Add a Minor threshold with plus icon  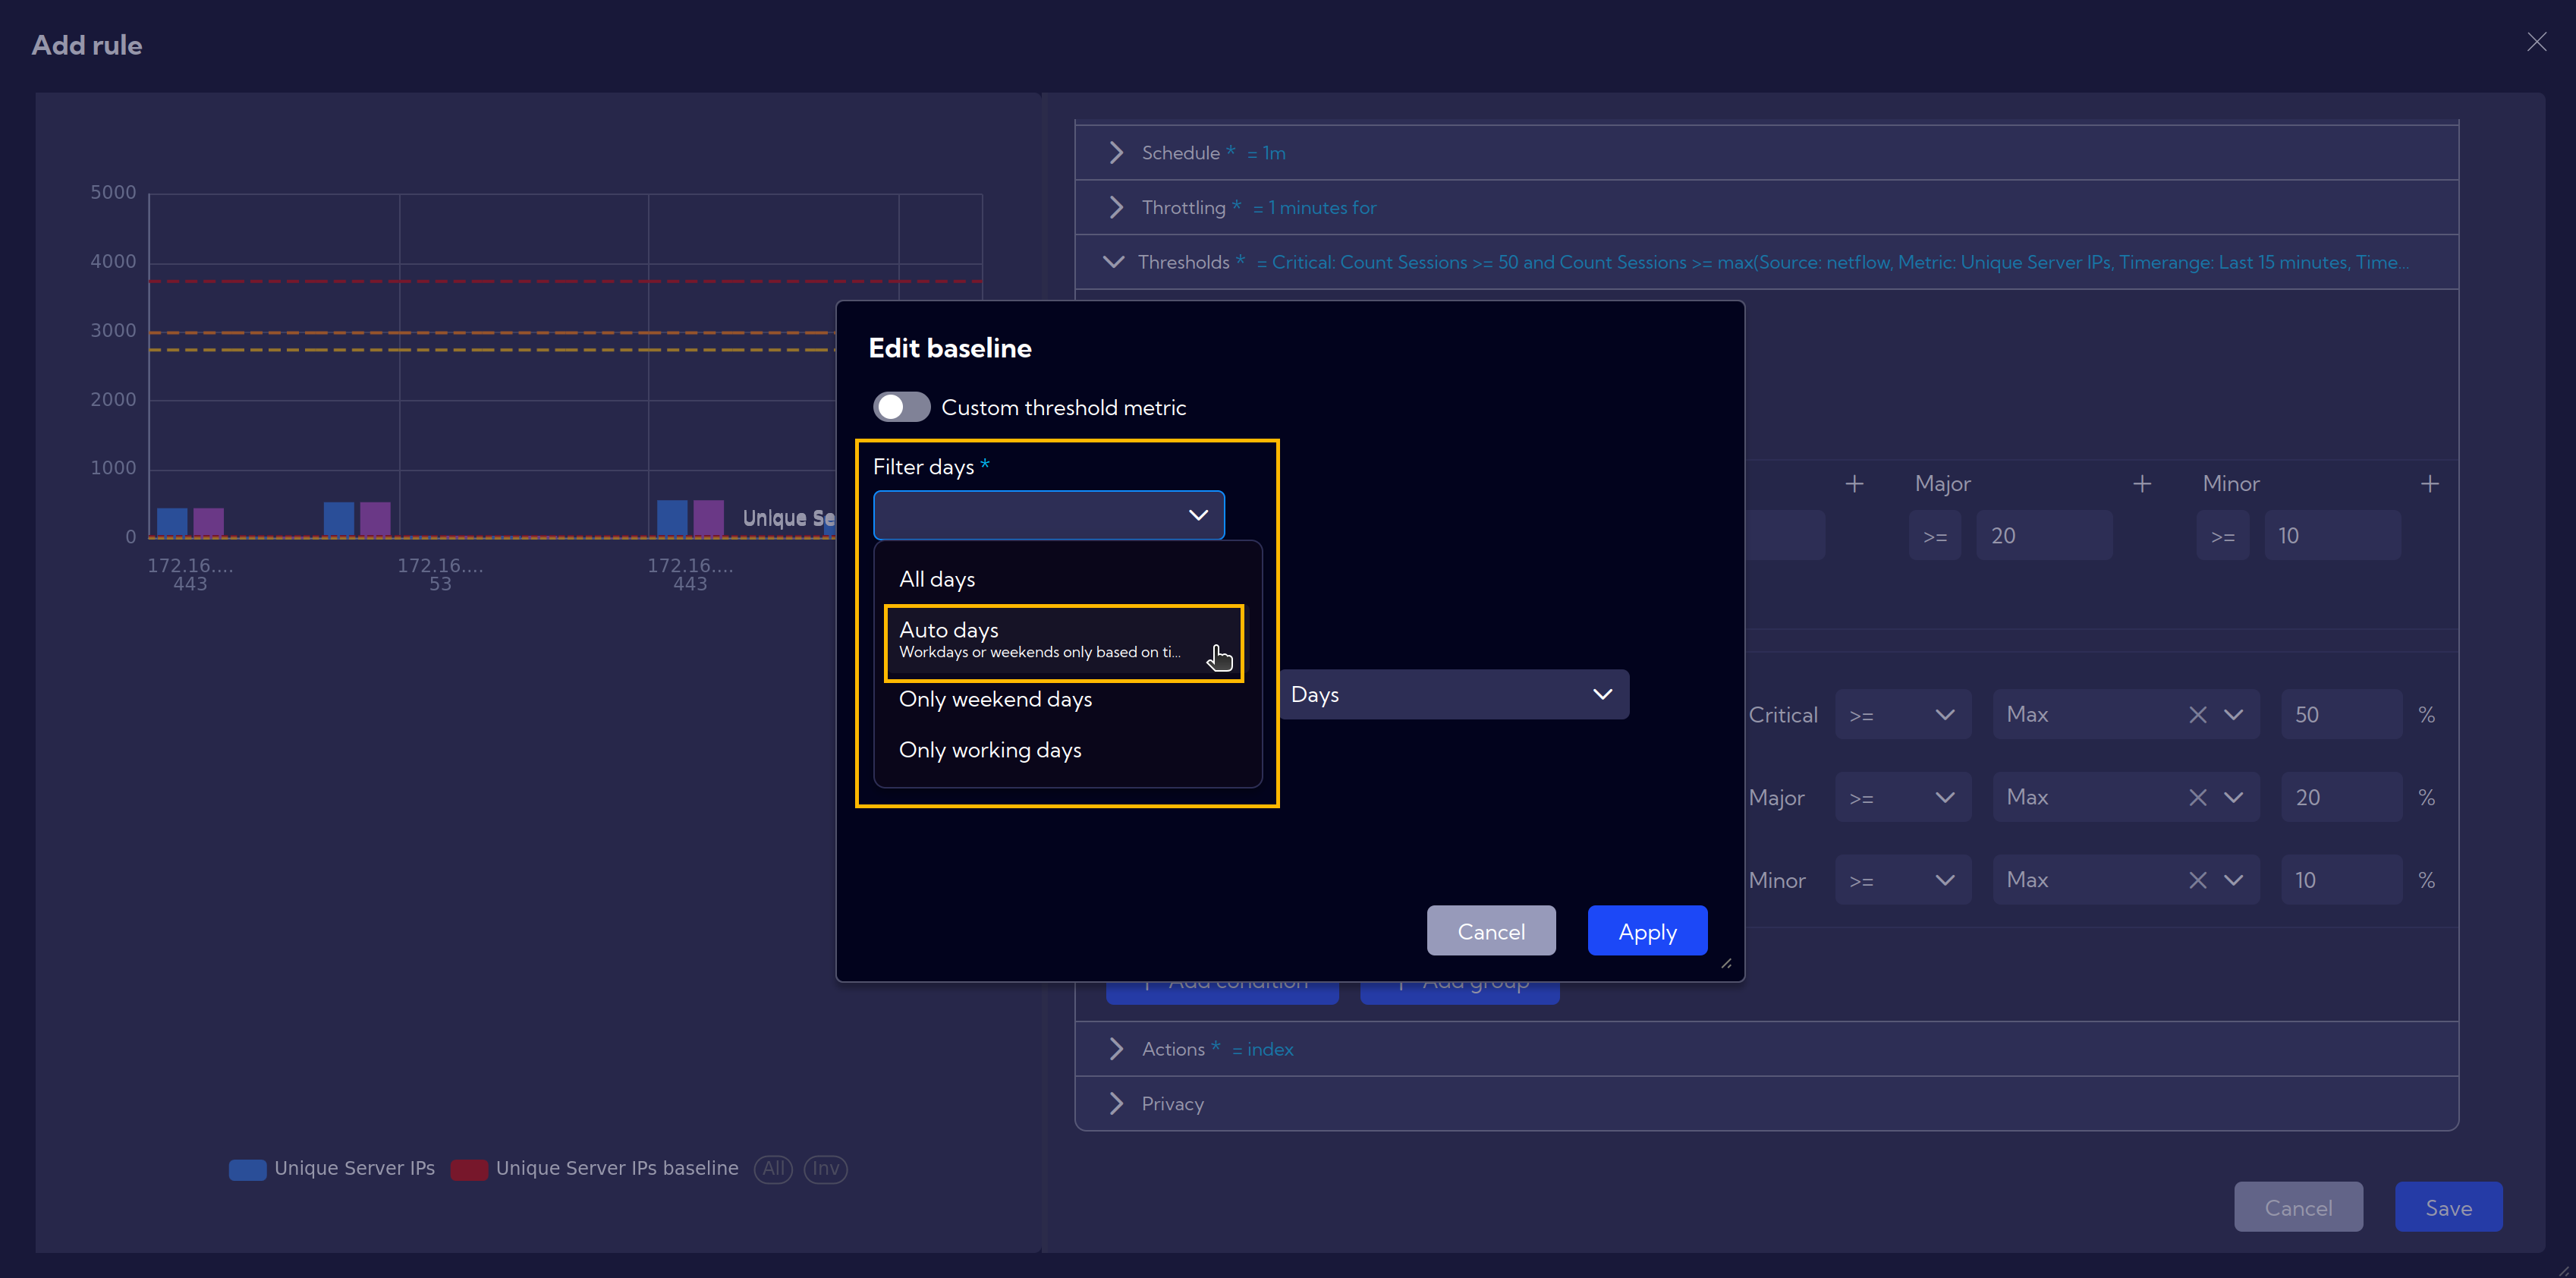[2429, 484]
